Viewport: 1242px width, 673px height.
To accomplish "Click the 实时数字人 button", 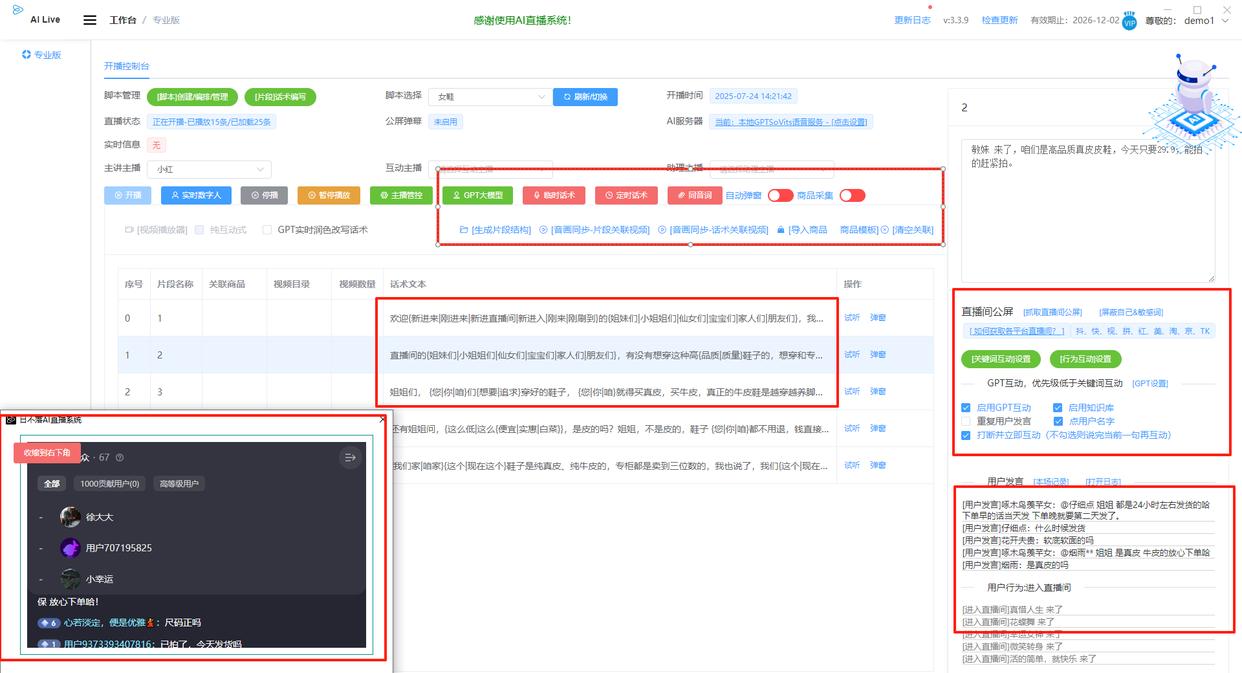I will [196, 195].
